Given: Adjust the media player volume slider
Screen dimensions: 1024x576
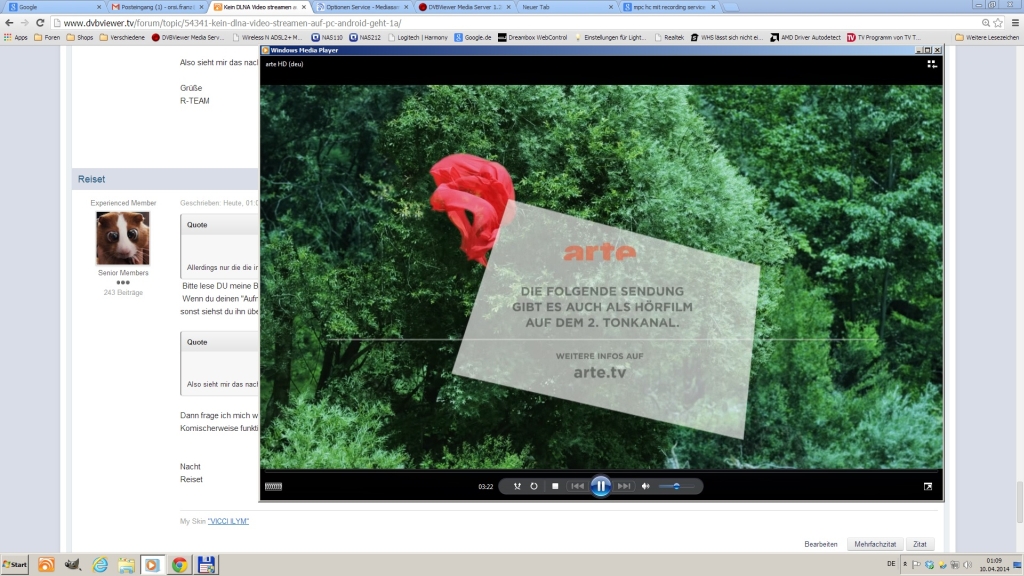Looking at the screenshot, I should pos(677,486).
